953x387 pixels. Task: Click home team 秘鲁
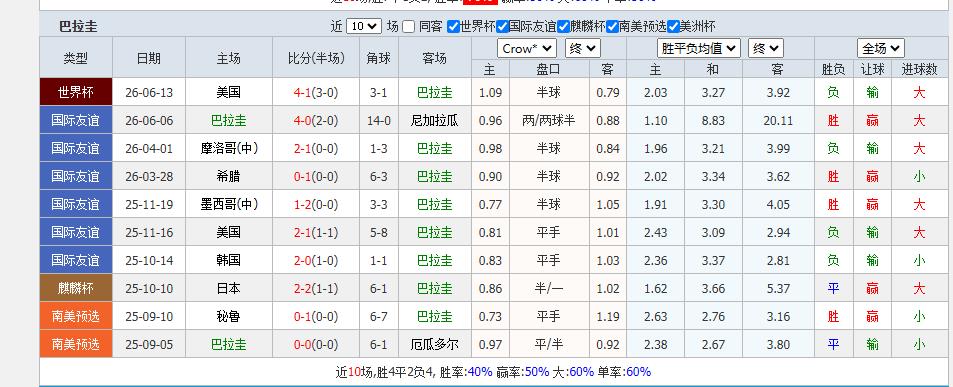tap(229, 317)
